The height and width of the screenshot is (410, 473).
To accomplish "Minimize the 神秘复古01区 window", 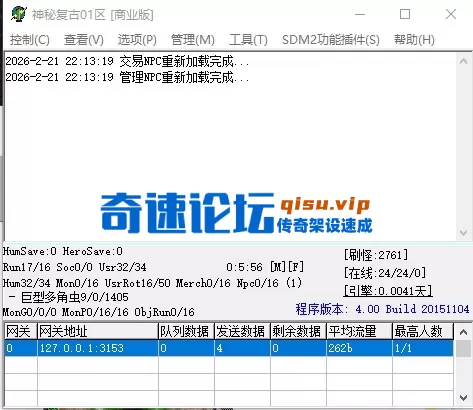I will [x=360, y=14].
